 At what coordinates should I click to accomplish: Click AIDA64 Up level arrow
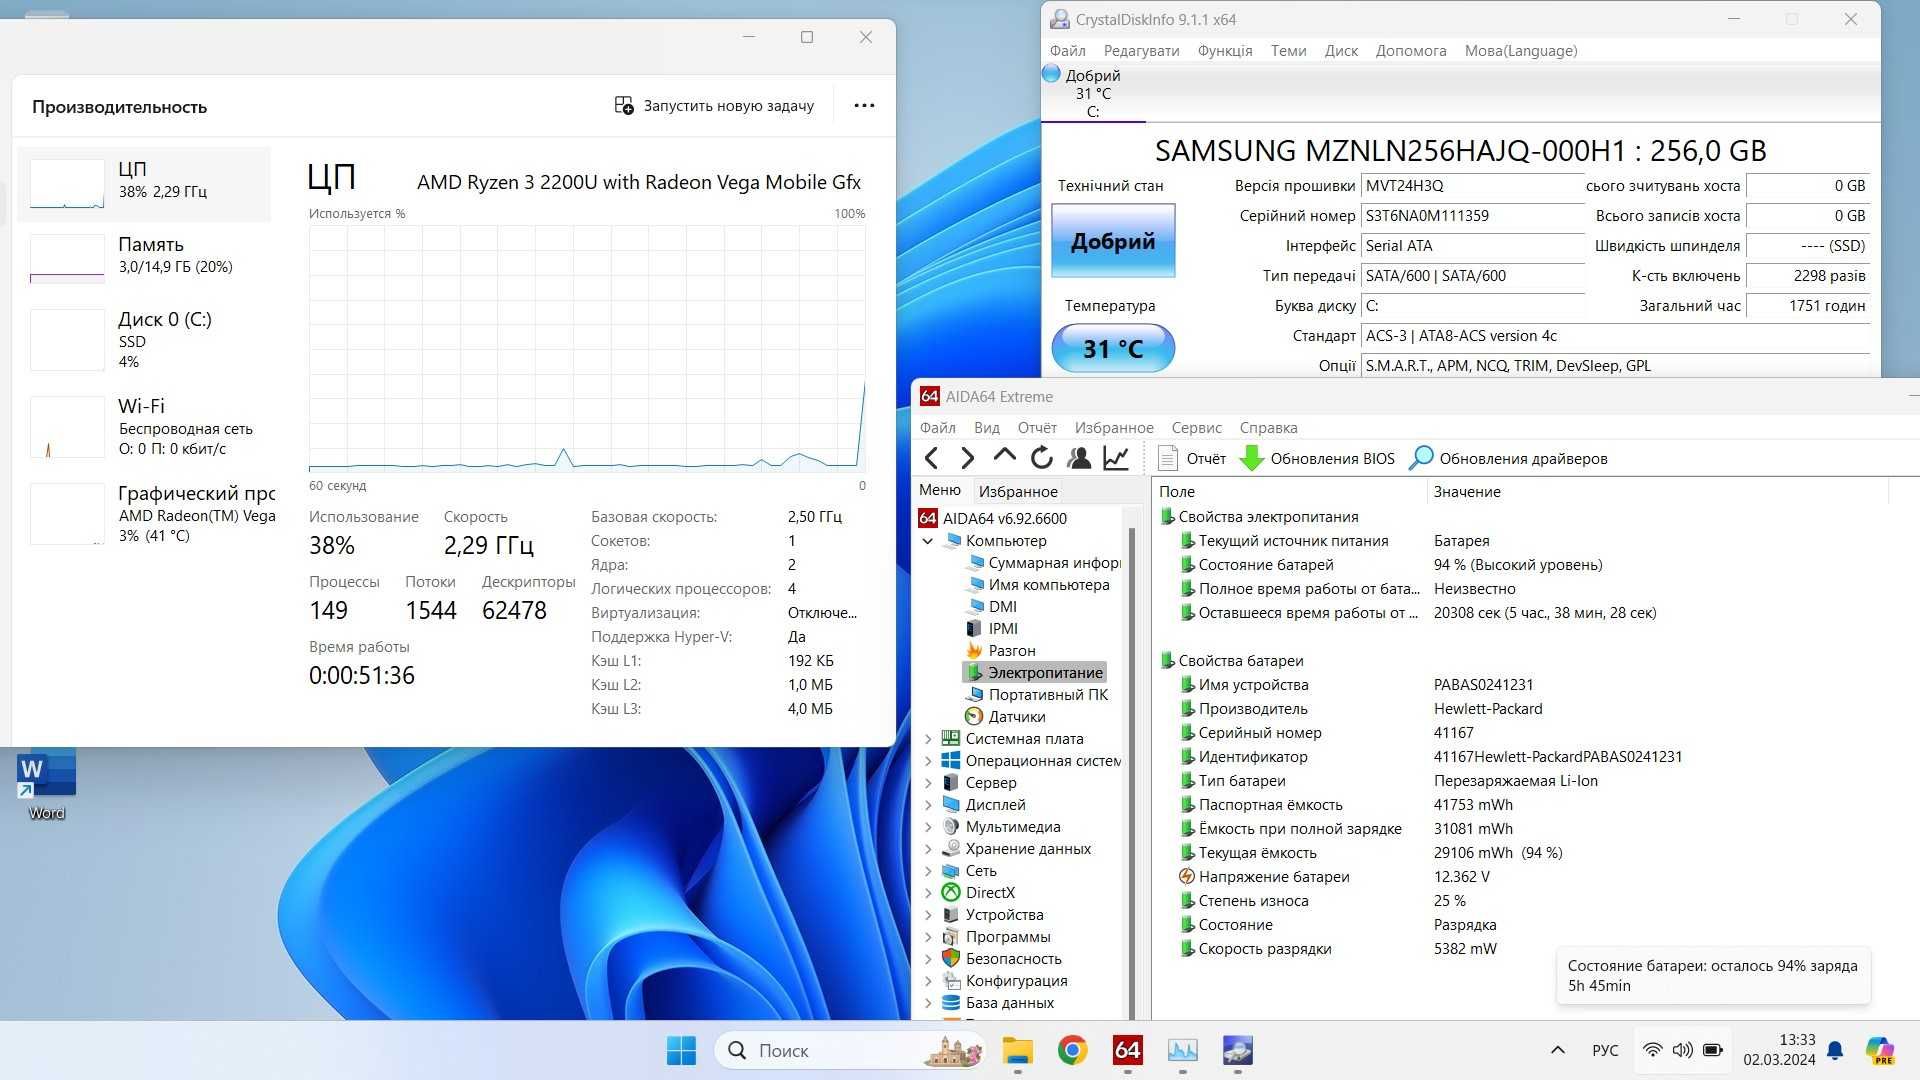1004,457
